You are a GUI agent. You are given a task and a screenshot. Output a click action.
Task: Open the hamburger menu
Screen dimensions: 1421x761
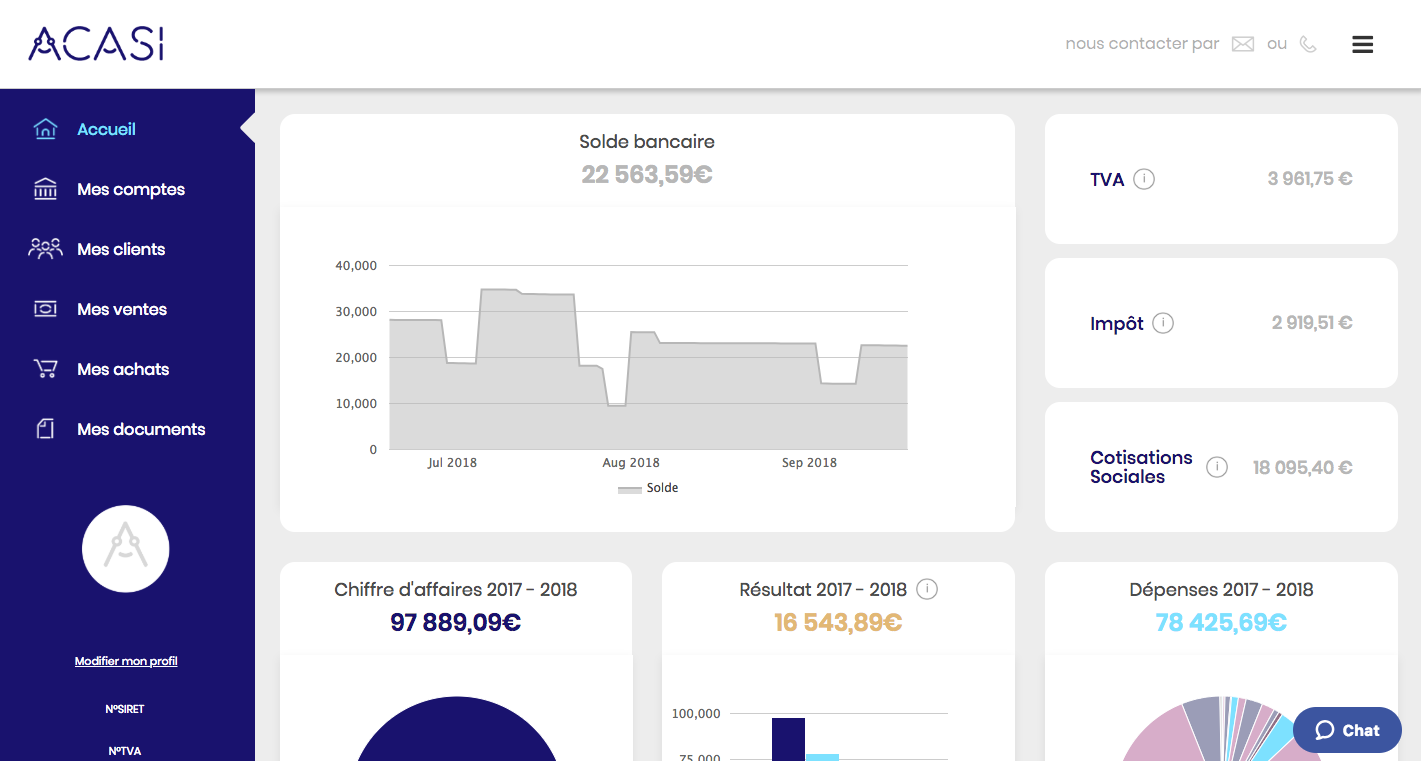coord(1362,44)
